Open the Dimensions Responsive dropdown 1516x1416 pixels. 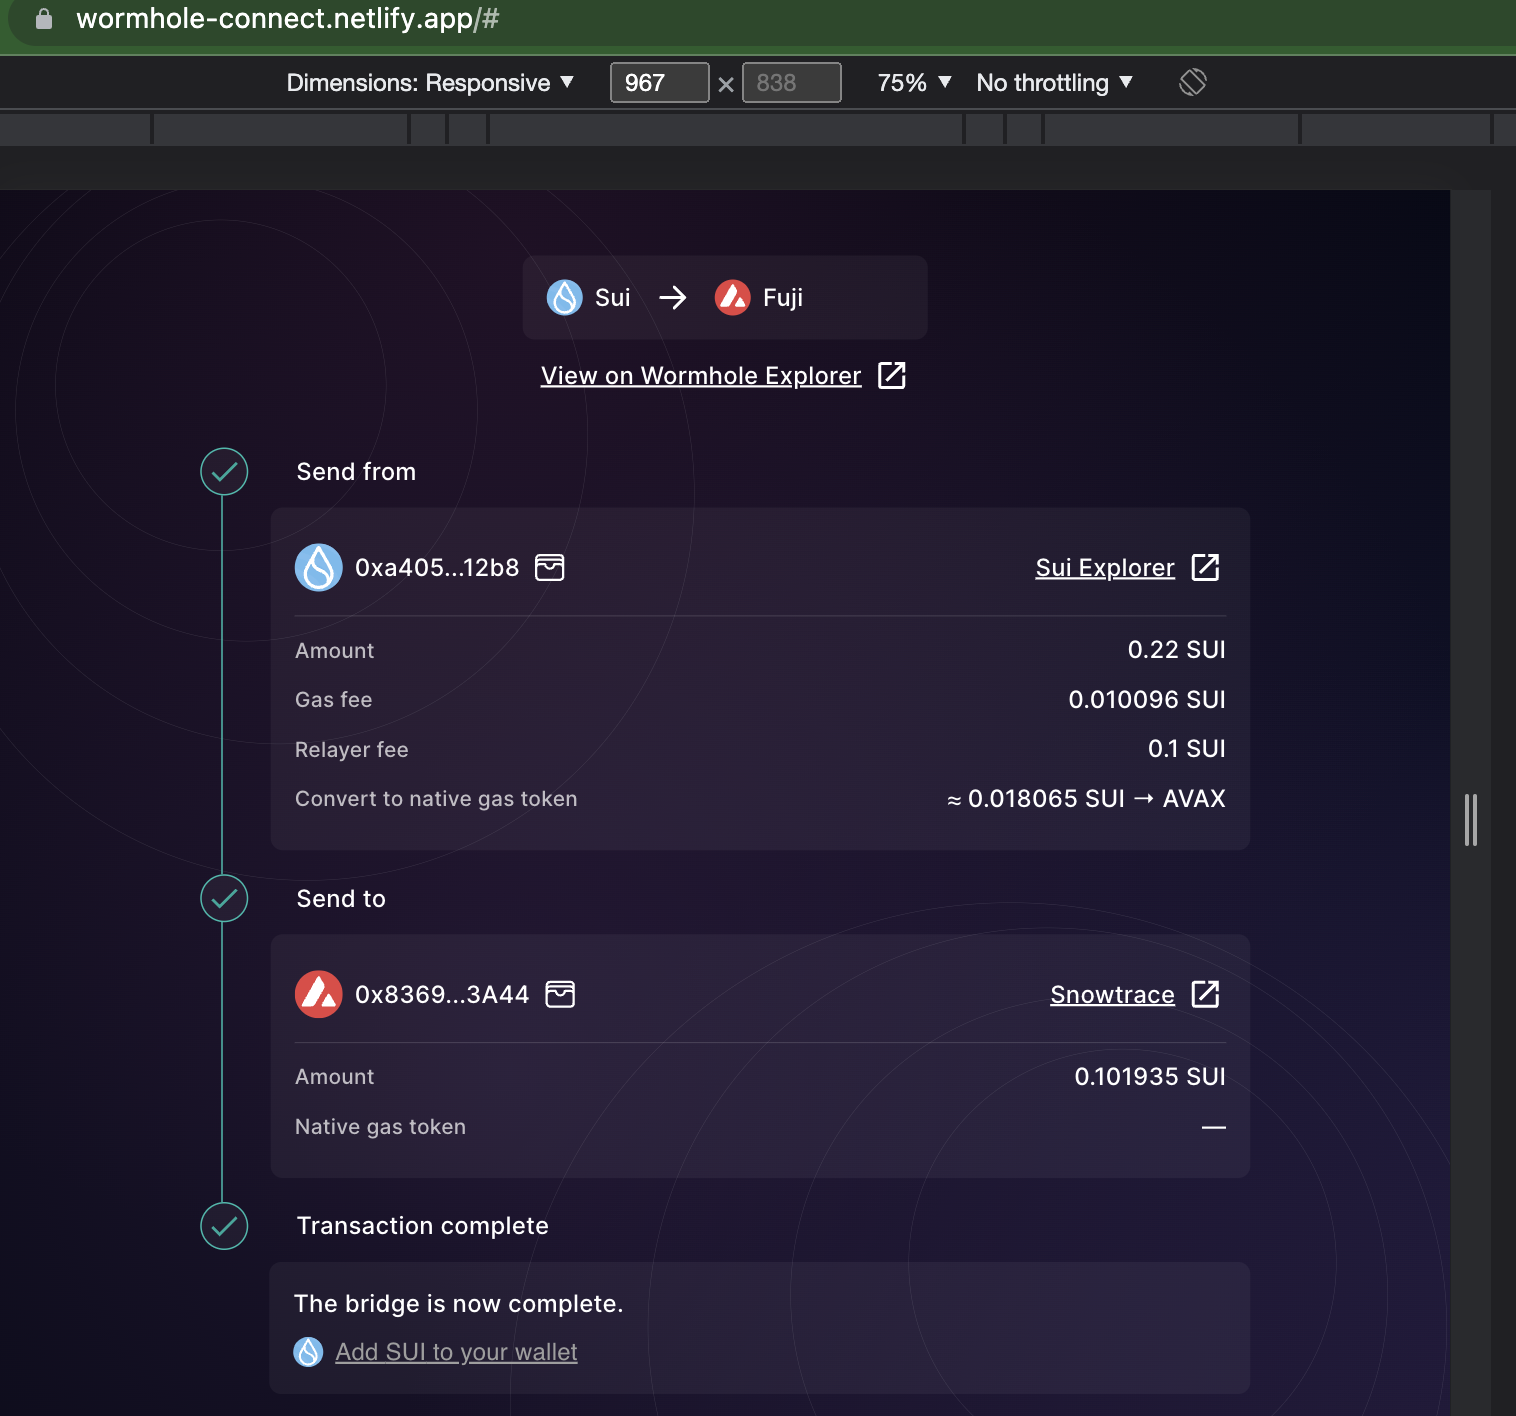pyautogui.click(x=428, y=82)
